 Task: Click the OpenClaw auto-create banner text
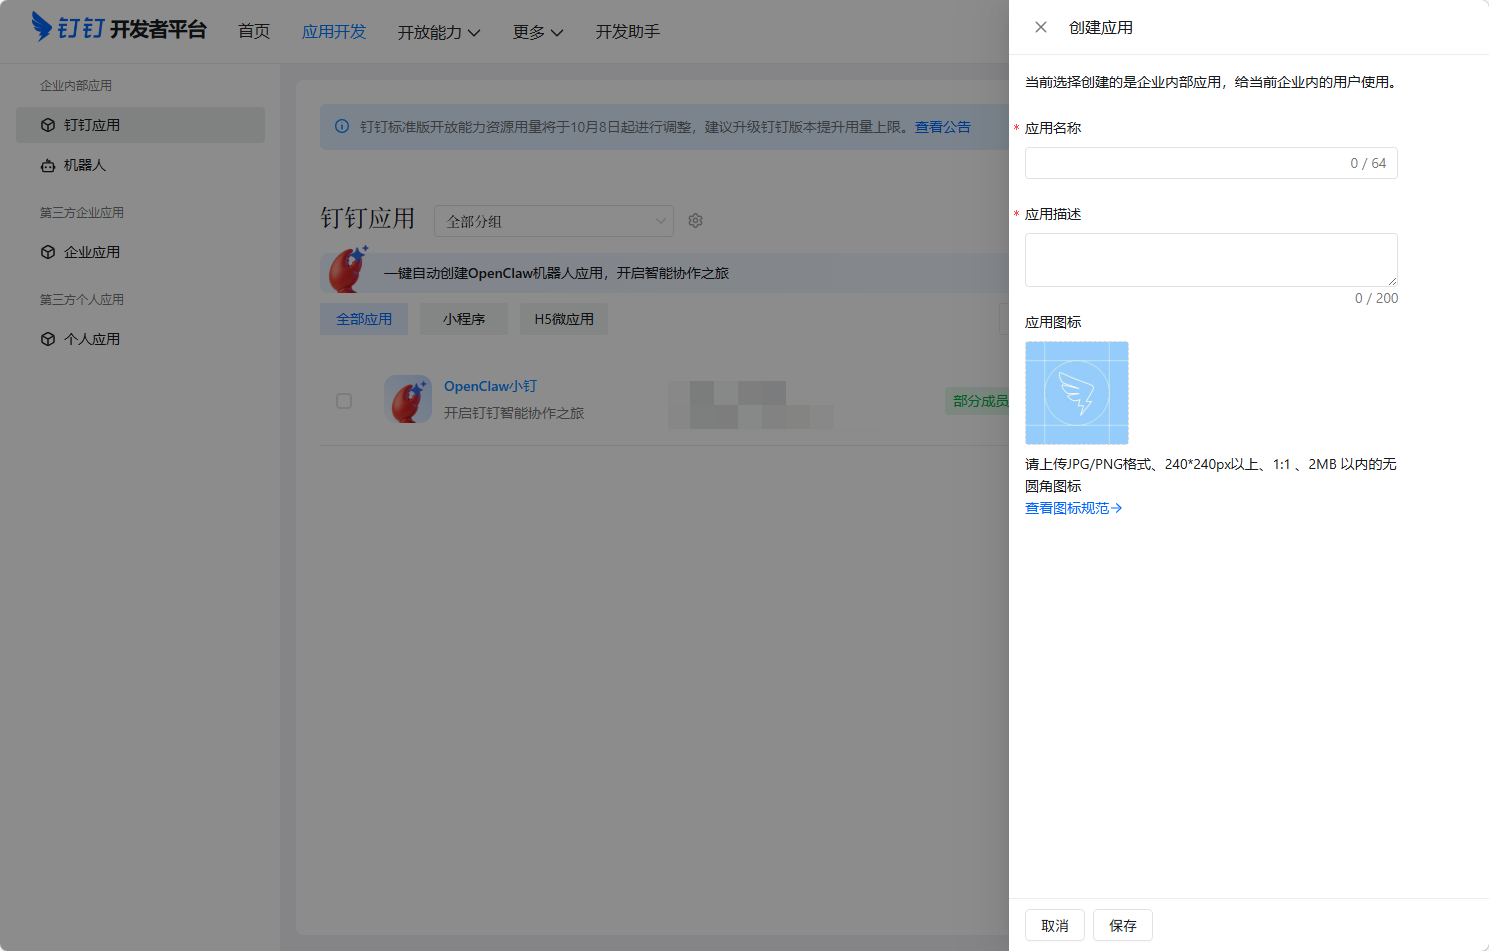(x=556, y=273)
